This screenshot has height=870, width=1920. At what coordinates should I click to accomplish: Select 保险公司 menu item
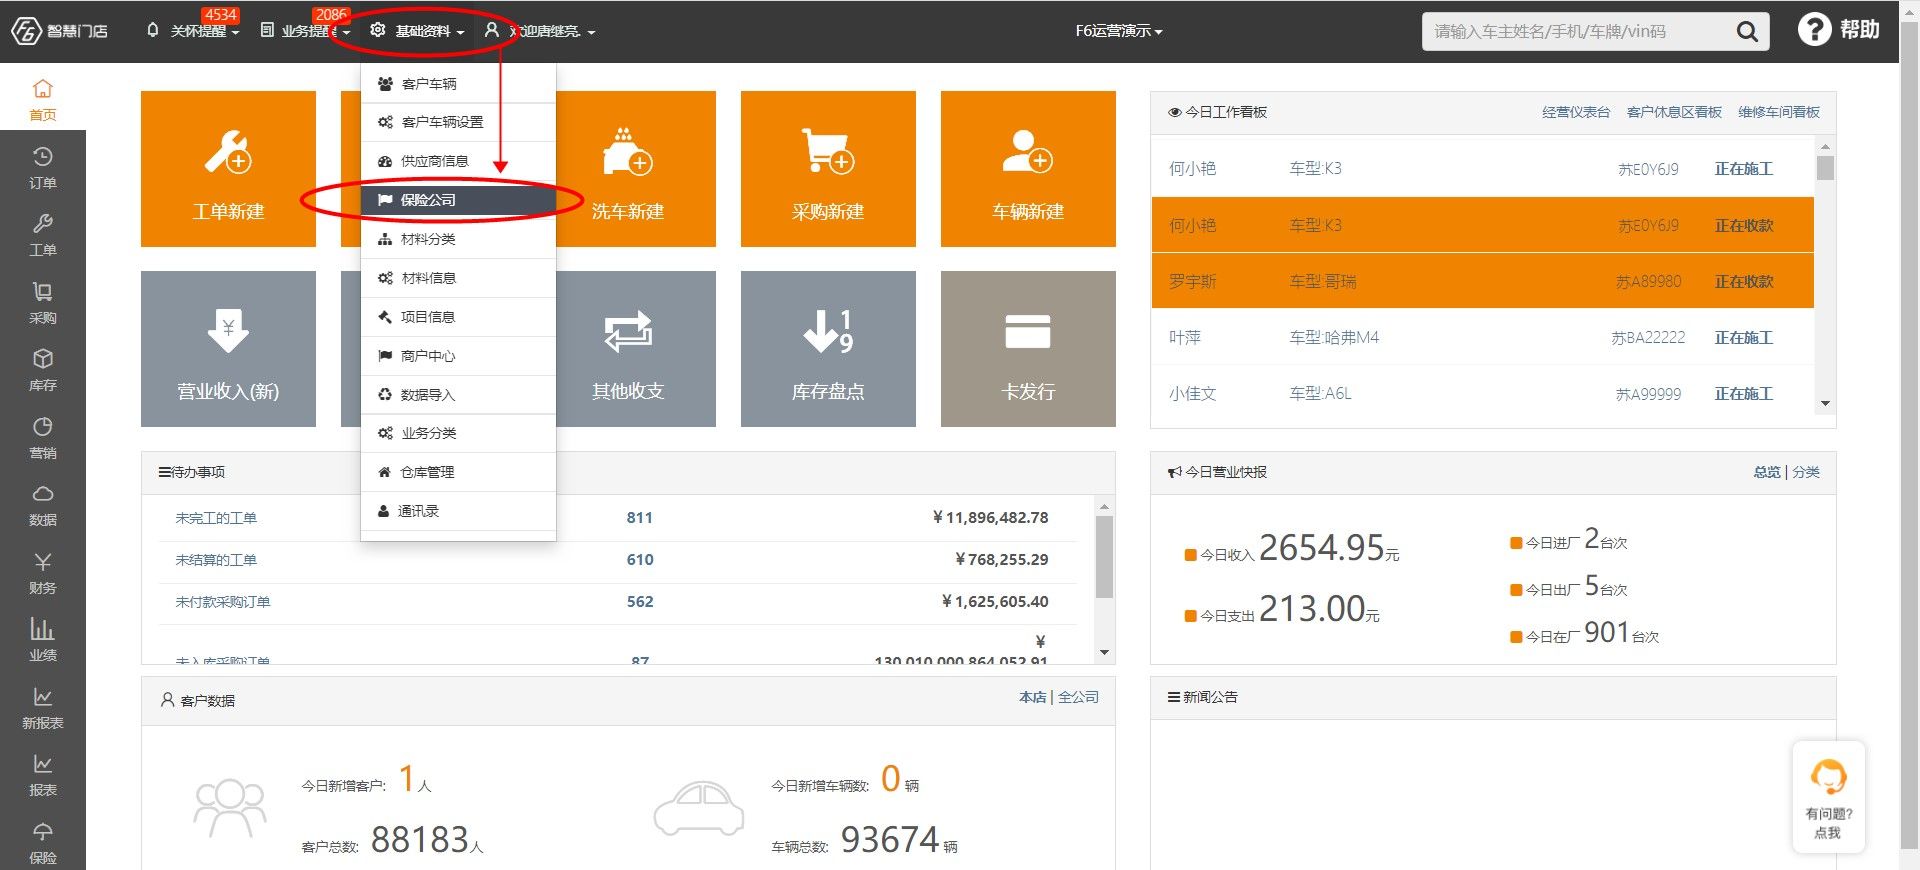[458, 200]
